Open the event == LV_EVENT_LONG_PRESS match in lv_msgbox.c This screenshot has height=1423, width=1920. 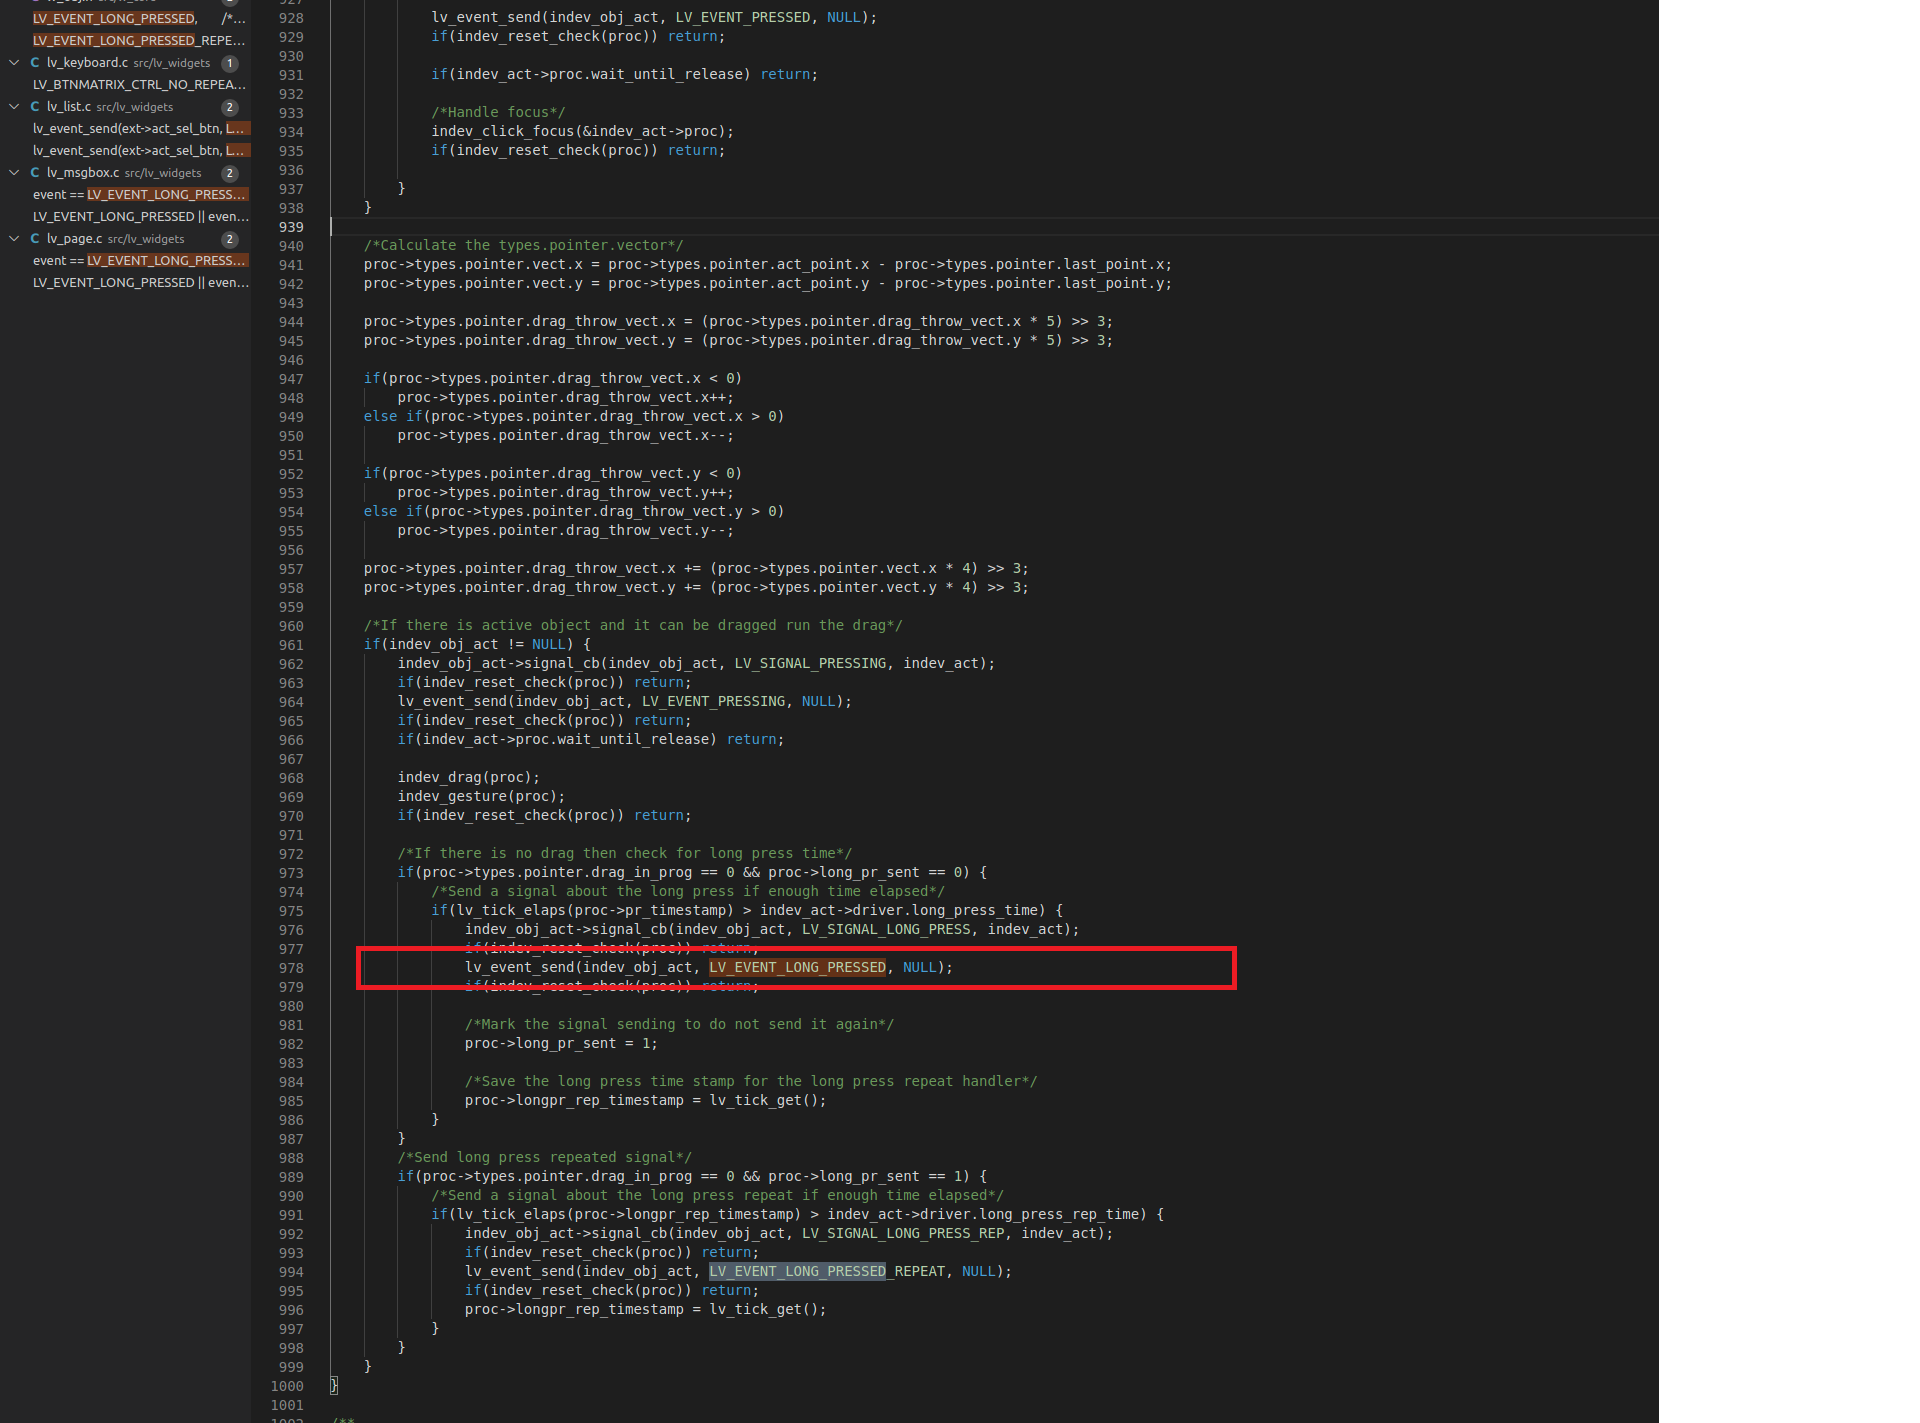(x=137, y=194)
